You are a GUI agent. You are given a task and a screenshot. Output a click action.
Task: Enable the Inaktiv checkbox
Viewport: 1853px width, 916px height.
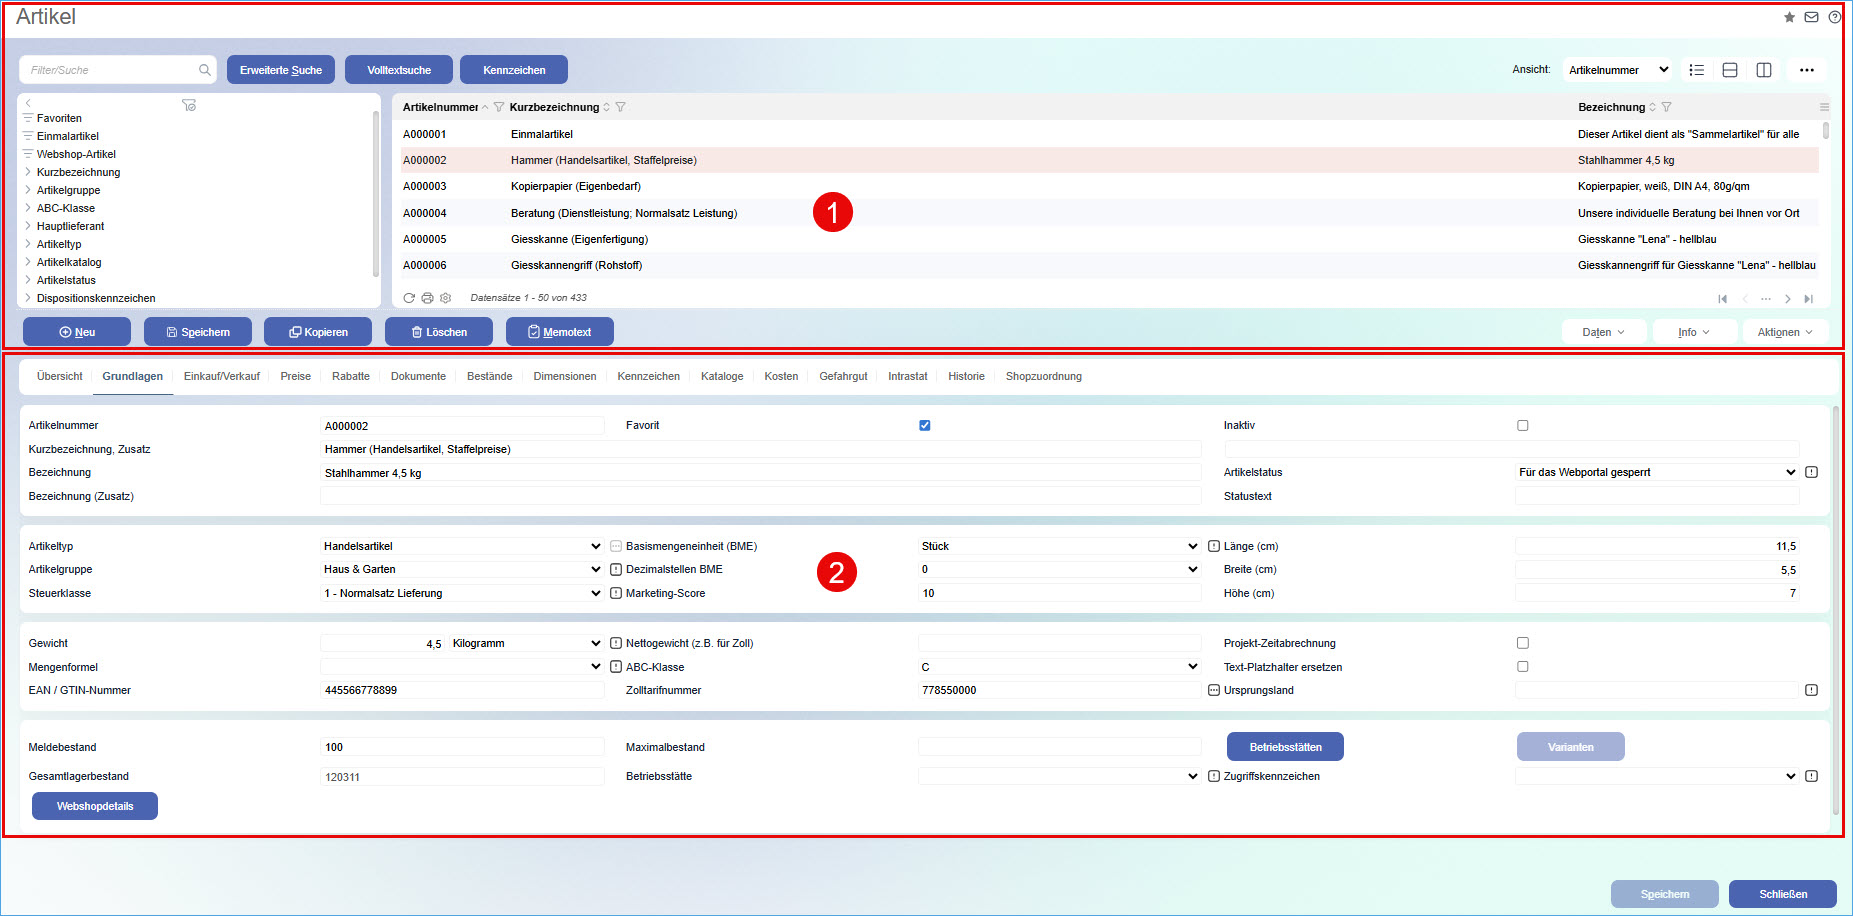pyautogui.click(x=1522, y=425)
